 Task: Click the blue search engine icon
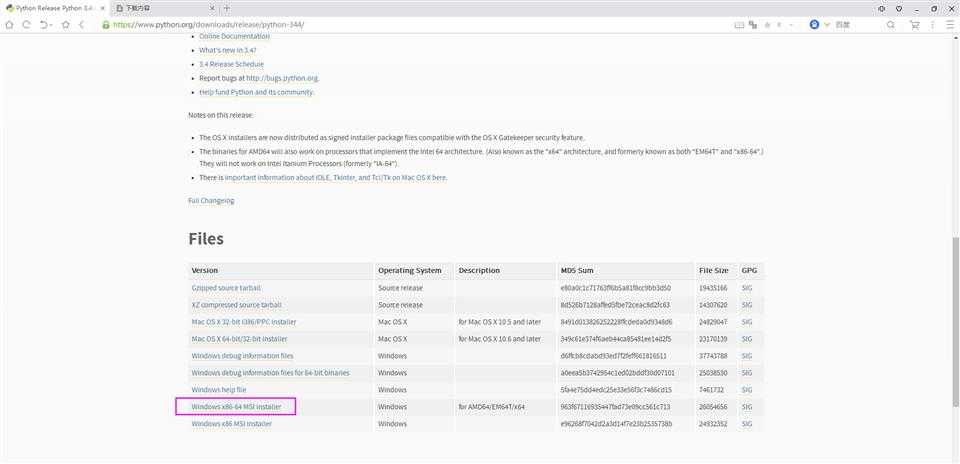[814, 25]
